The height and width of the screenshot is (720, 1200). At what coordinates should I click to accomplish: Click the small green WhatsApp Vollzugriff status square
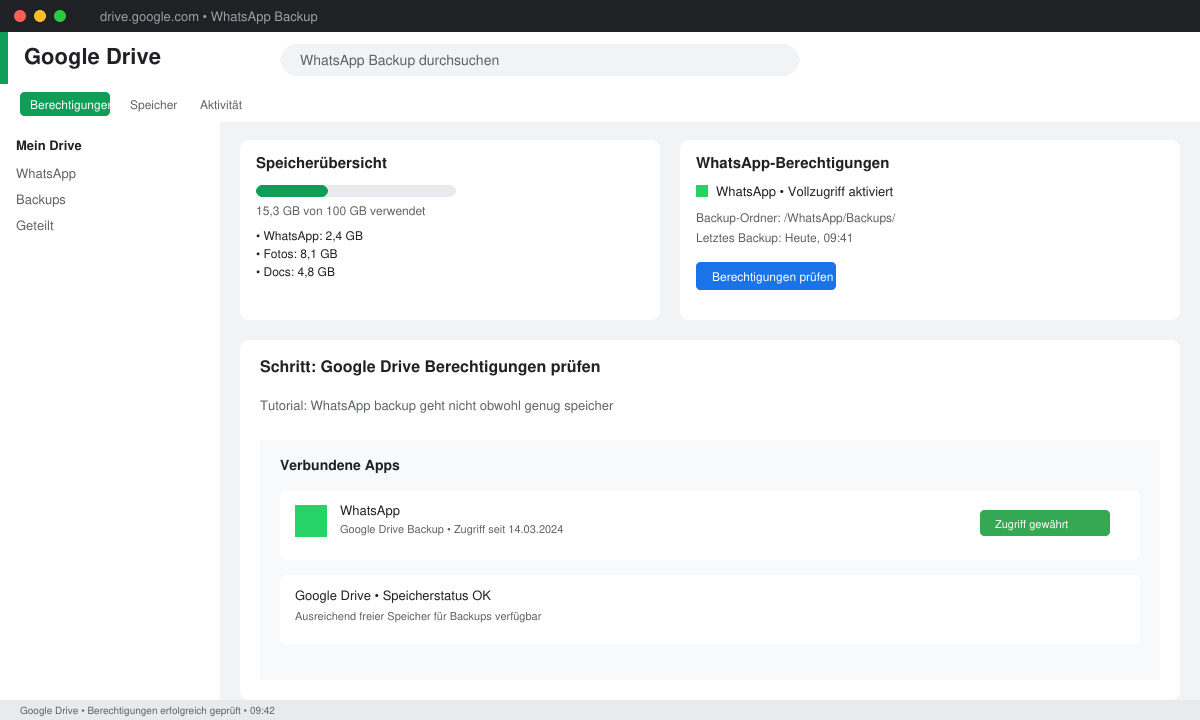click(702, 191)
